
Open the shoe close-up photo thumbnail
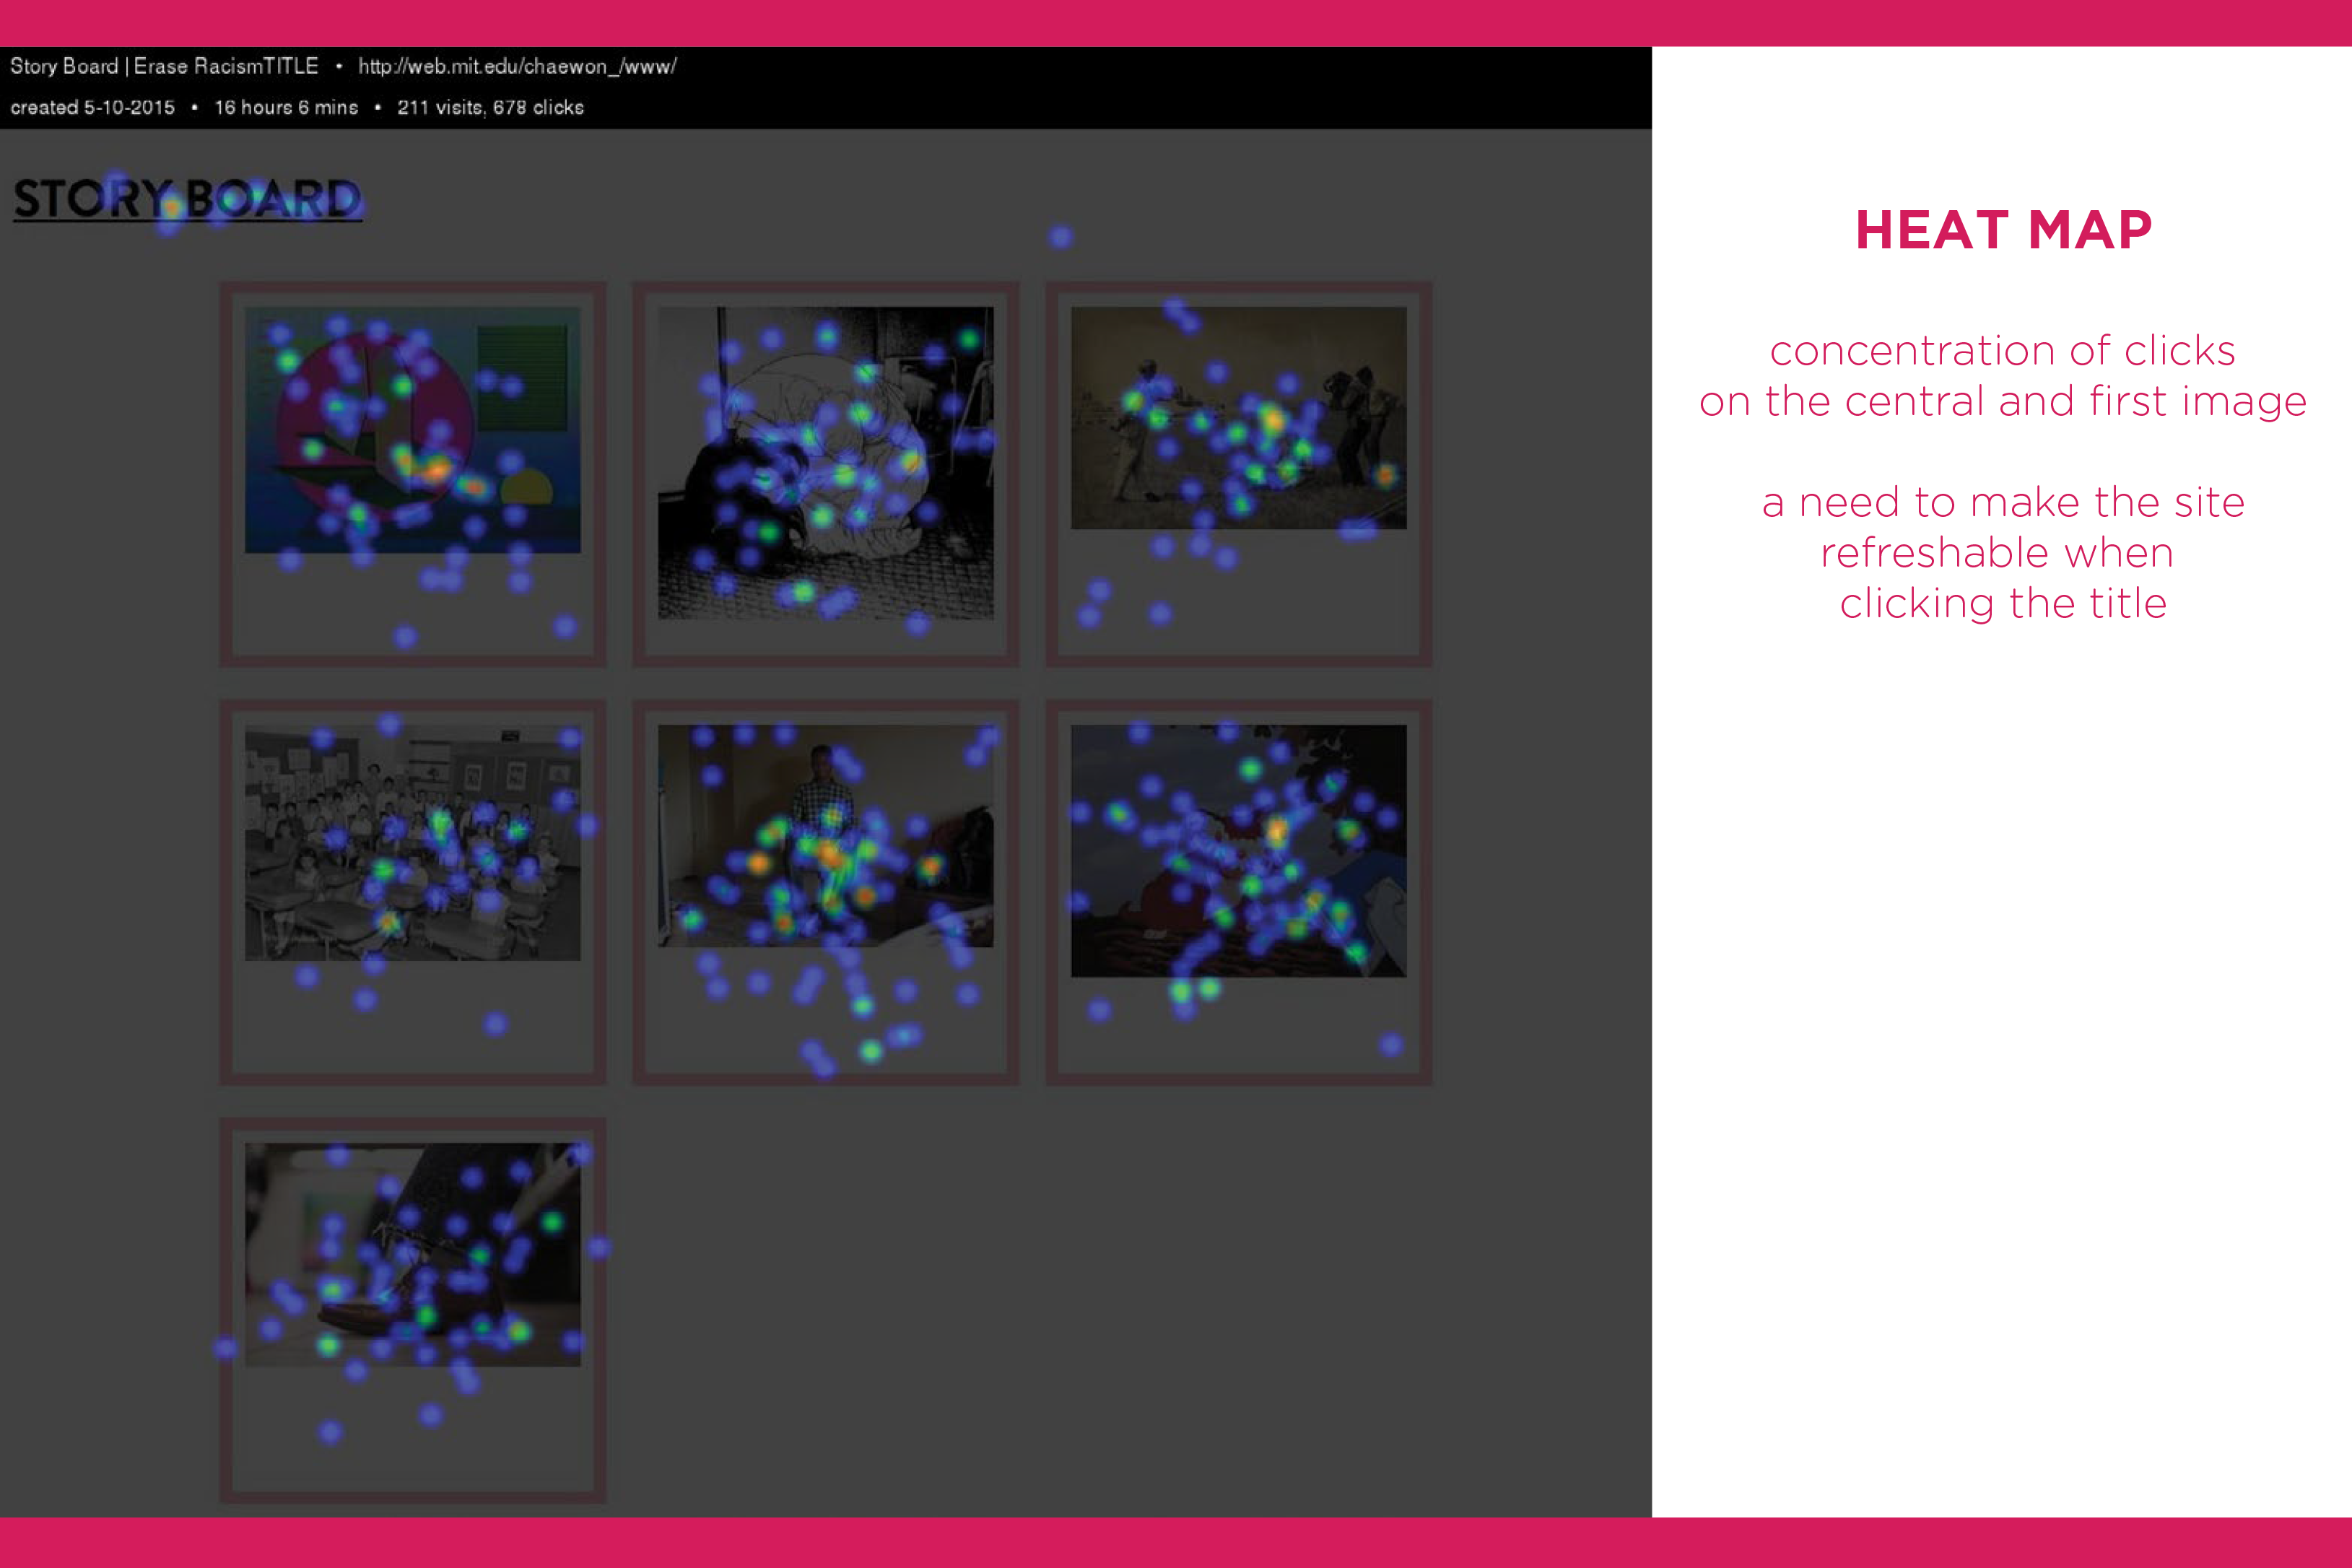[412, 1255]
